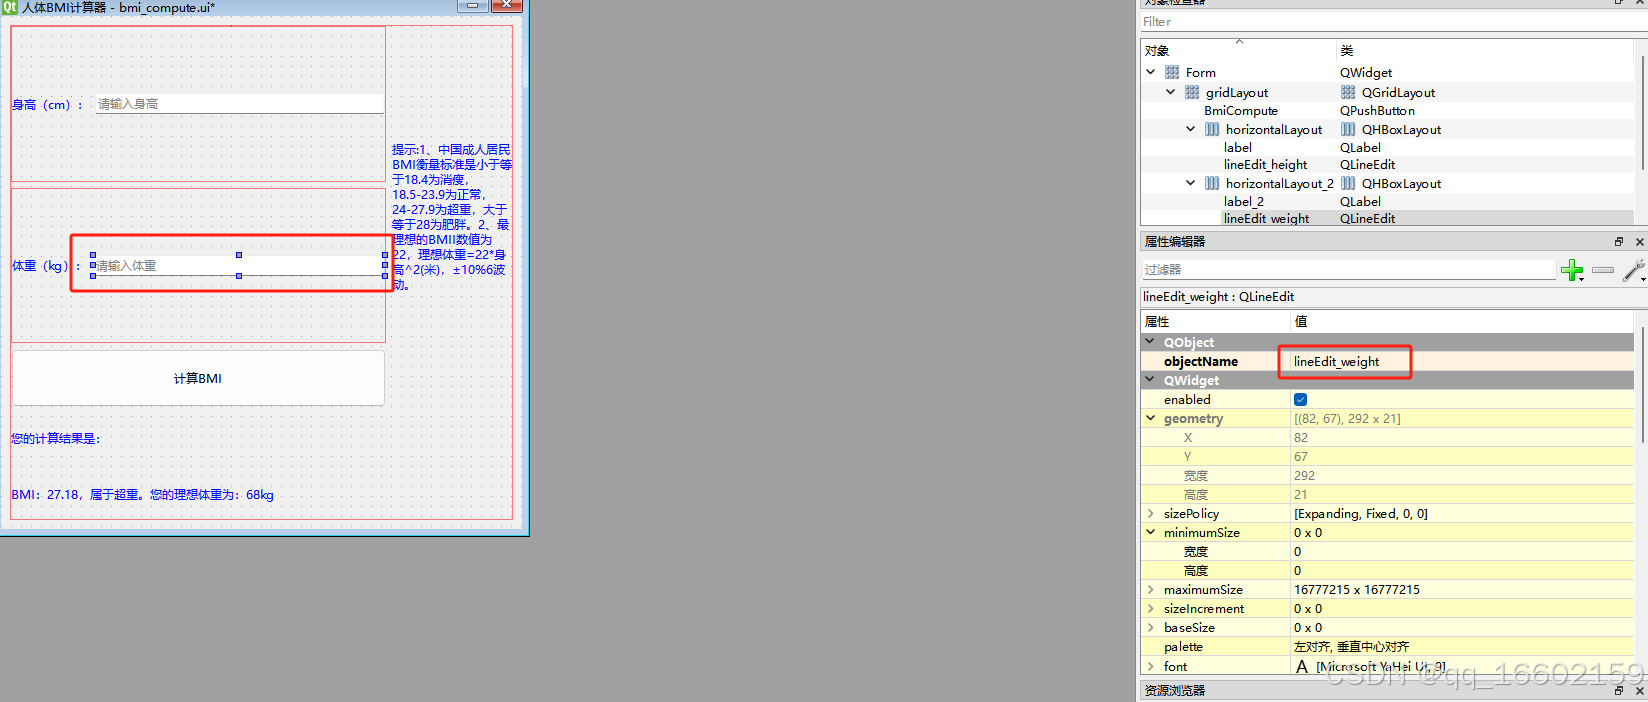
Task: Close the resource browser panel
Action: pyautogui.click(x=1639, y=691)
